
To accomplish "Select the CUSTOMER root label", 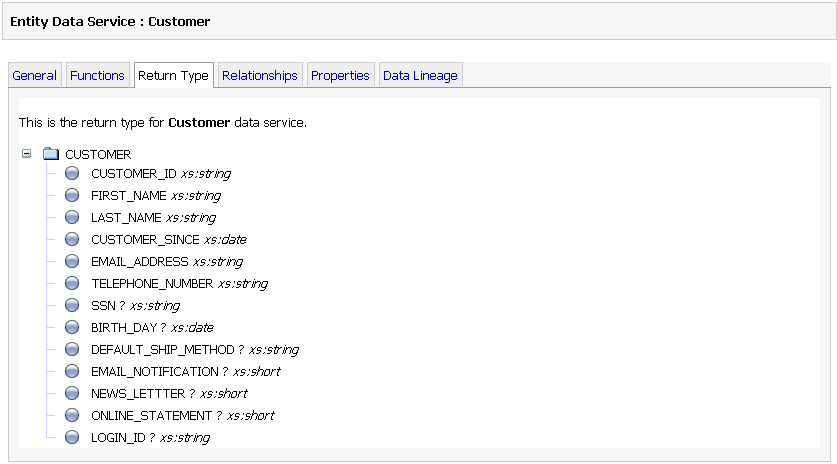I will (98, 154).
